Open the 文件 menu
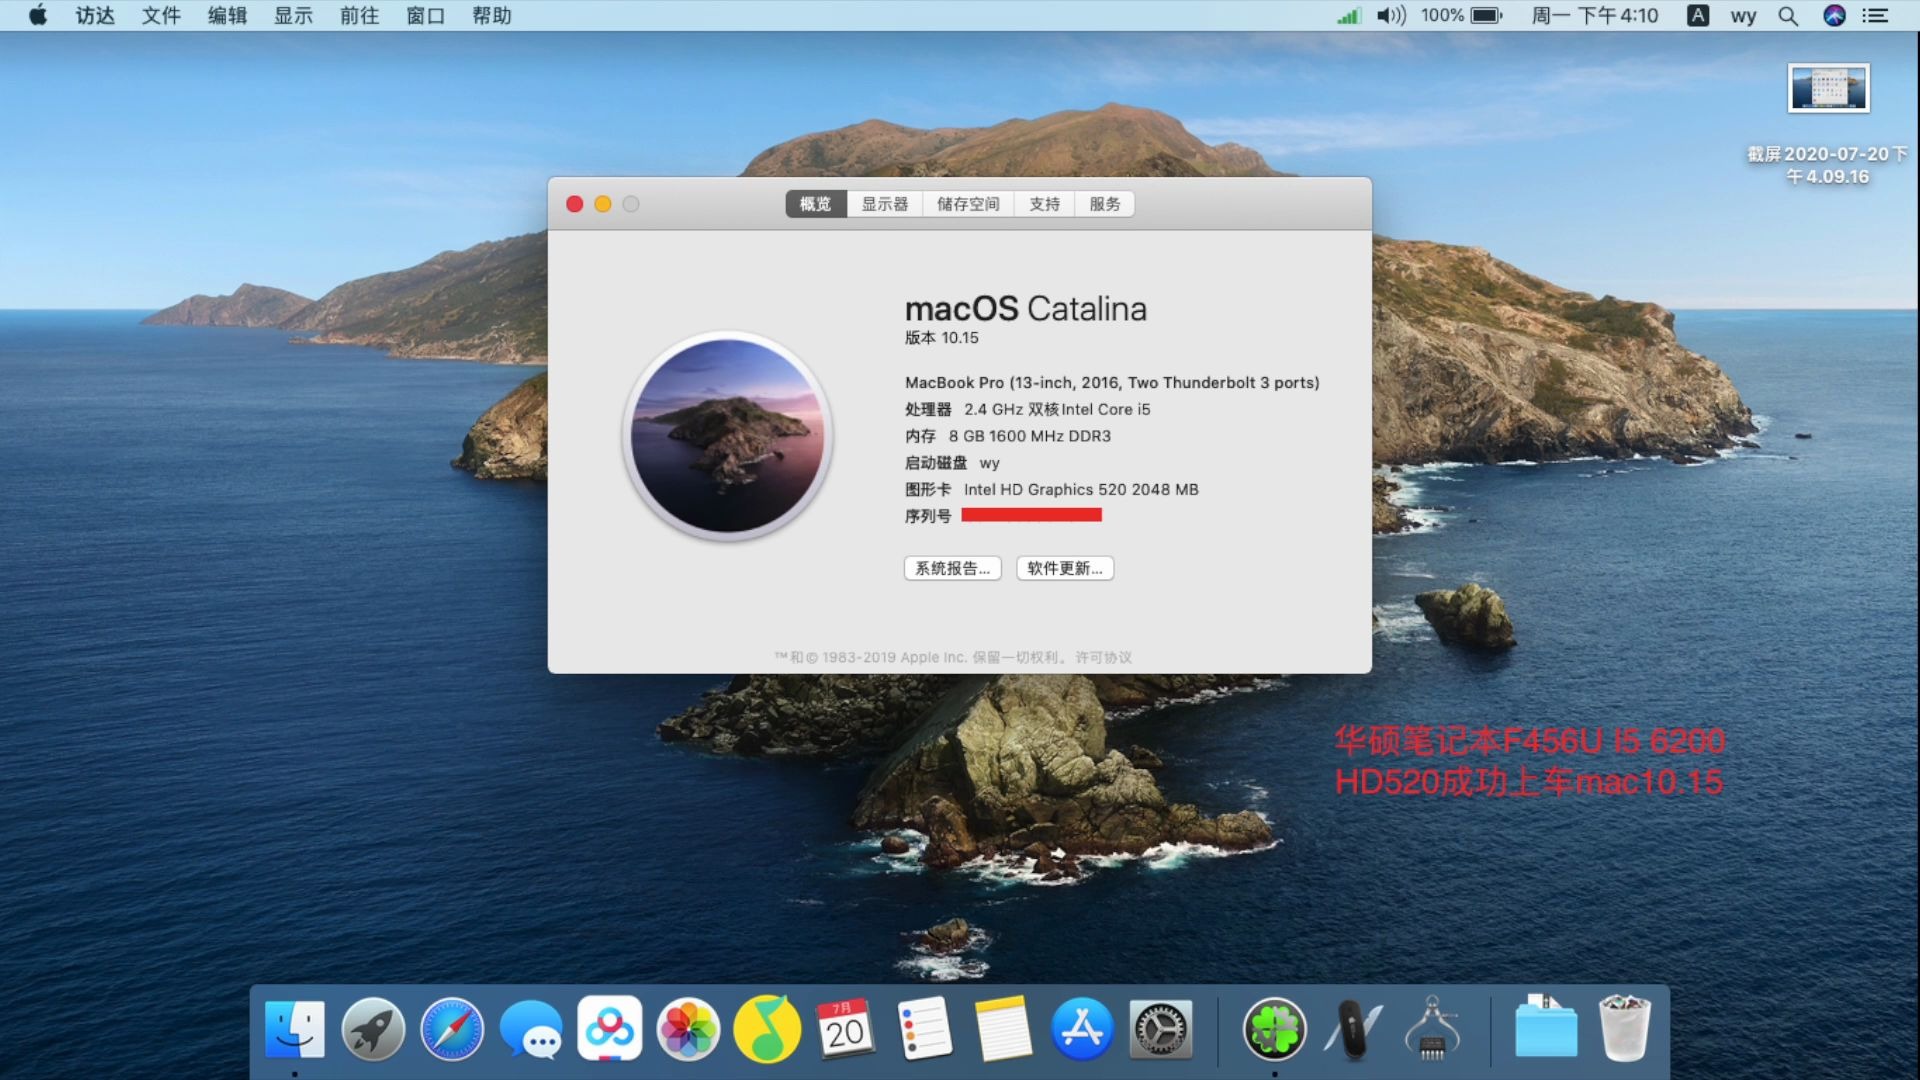This screenshot has height=1080, width=1920. (161, 15)
